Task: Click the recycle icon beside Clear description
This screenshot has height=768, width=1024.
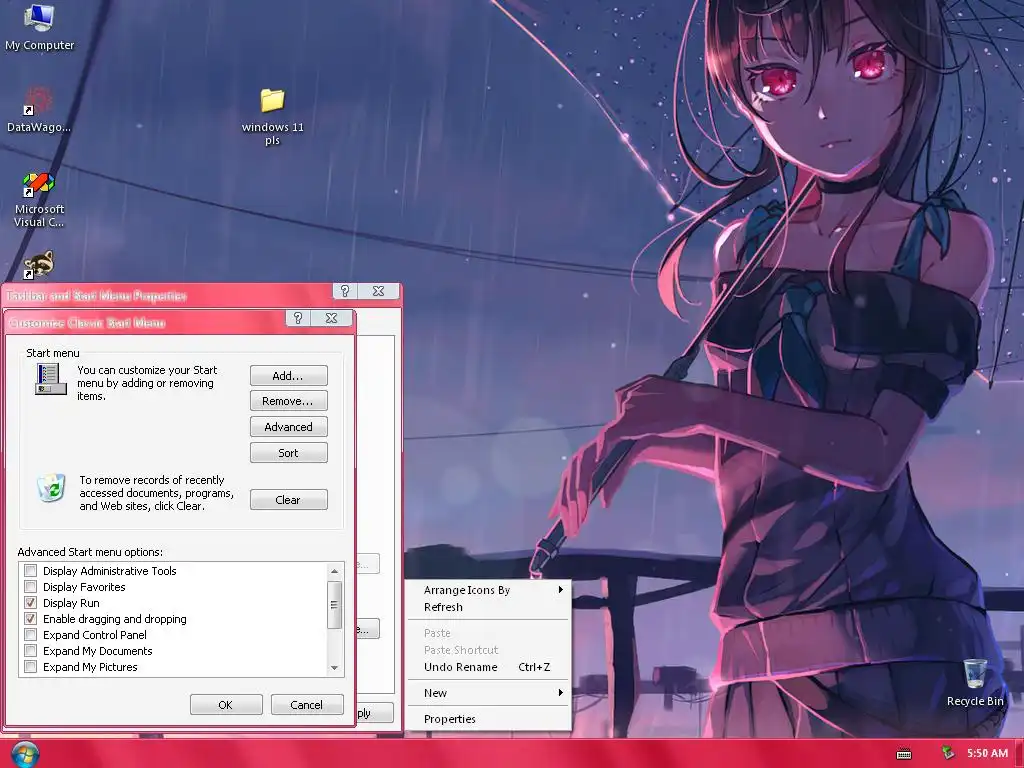Action: tap(52, 488)
